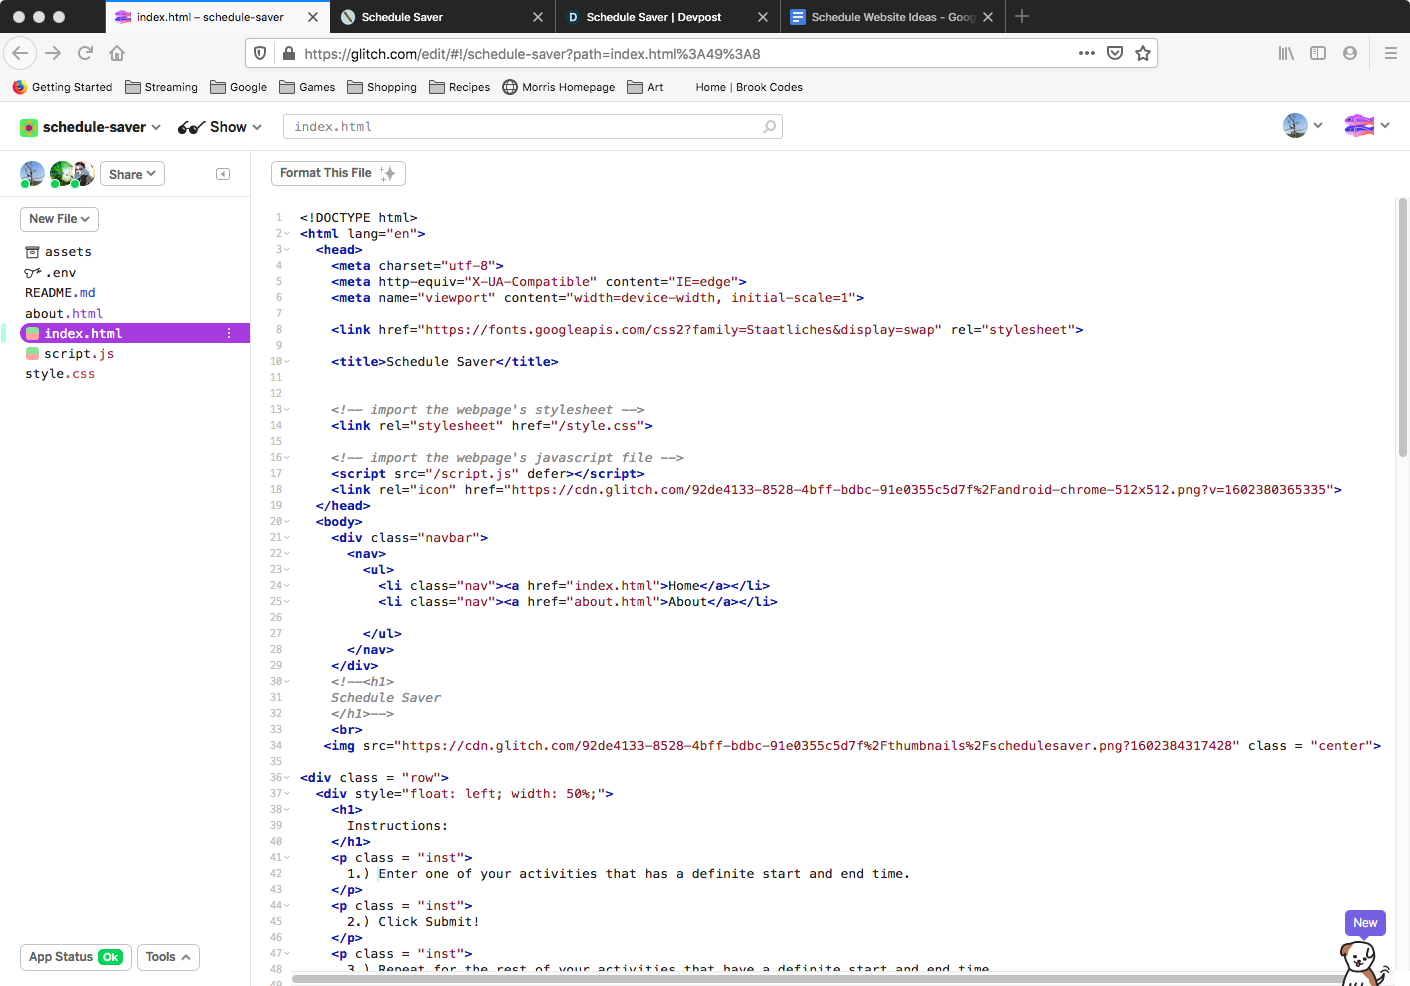Screen dimensions: 1410x986
Task: Close the index.html schedule-saver tab
Action: click(313, 17)
